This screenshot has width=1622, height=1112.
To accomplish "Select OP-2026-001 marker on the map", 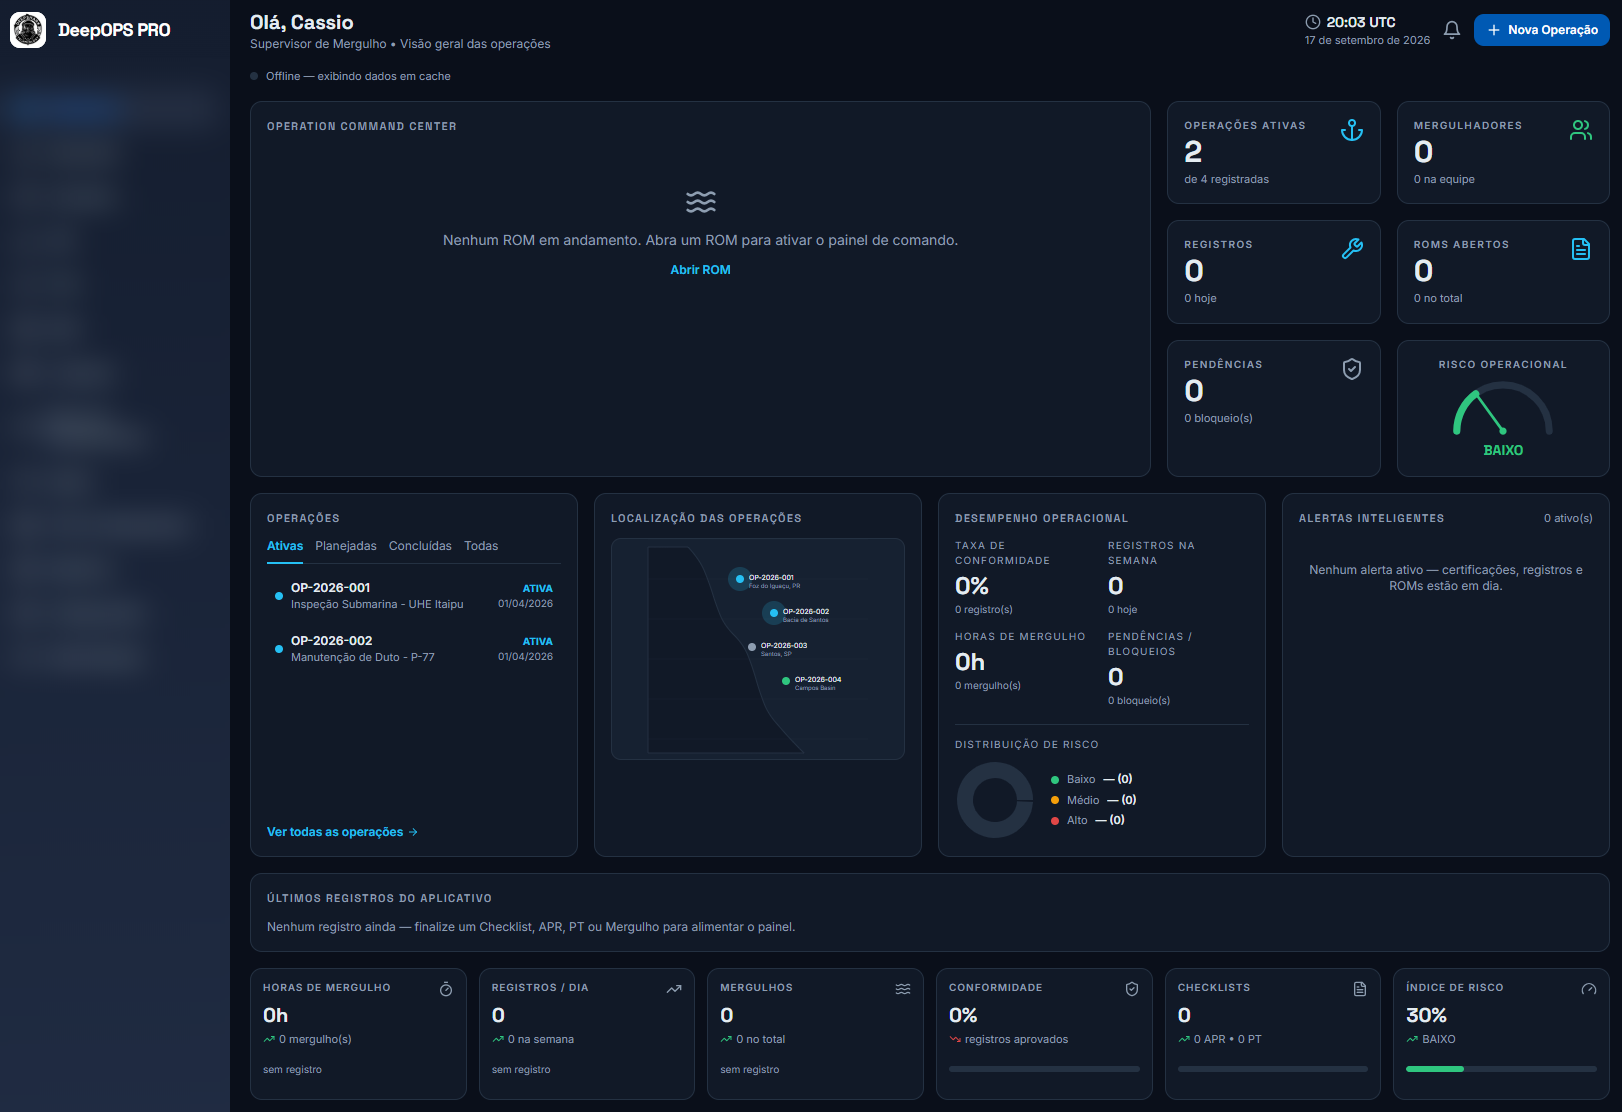I will point(740,579).
